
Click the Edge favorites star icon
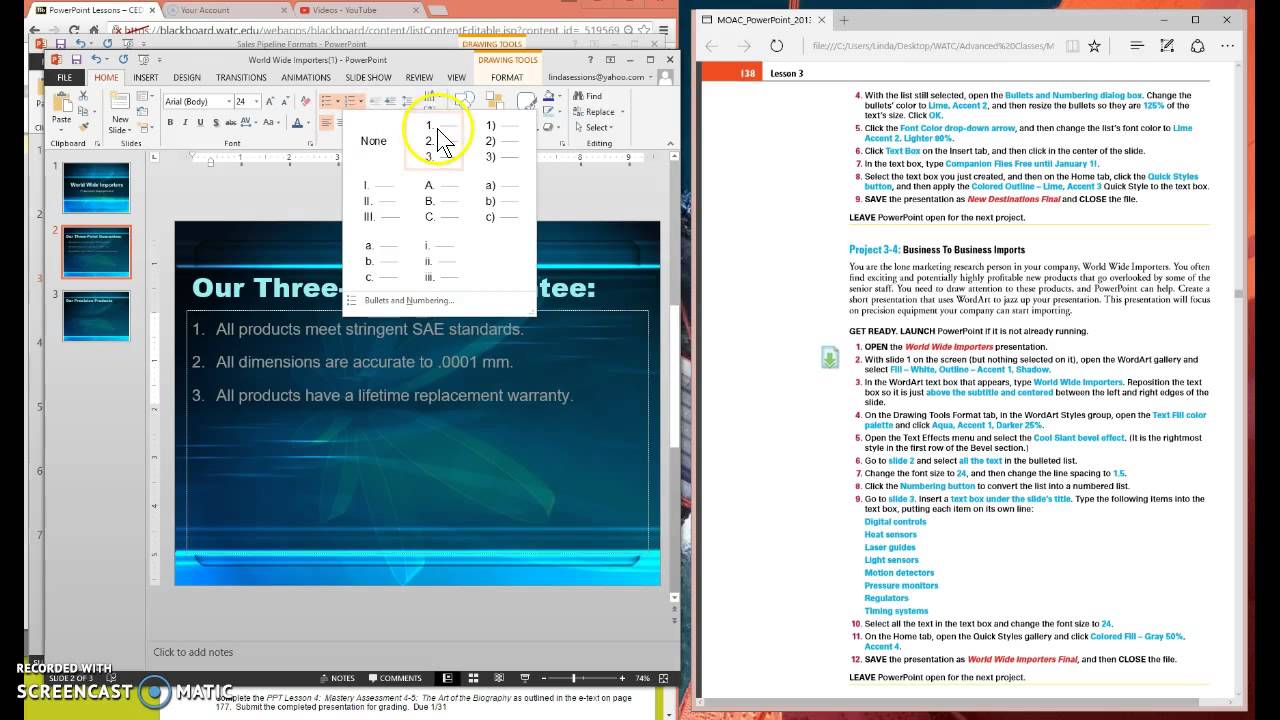[x=1095, y=46]
